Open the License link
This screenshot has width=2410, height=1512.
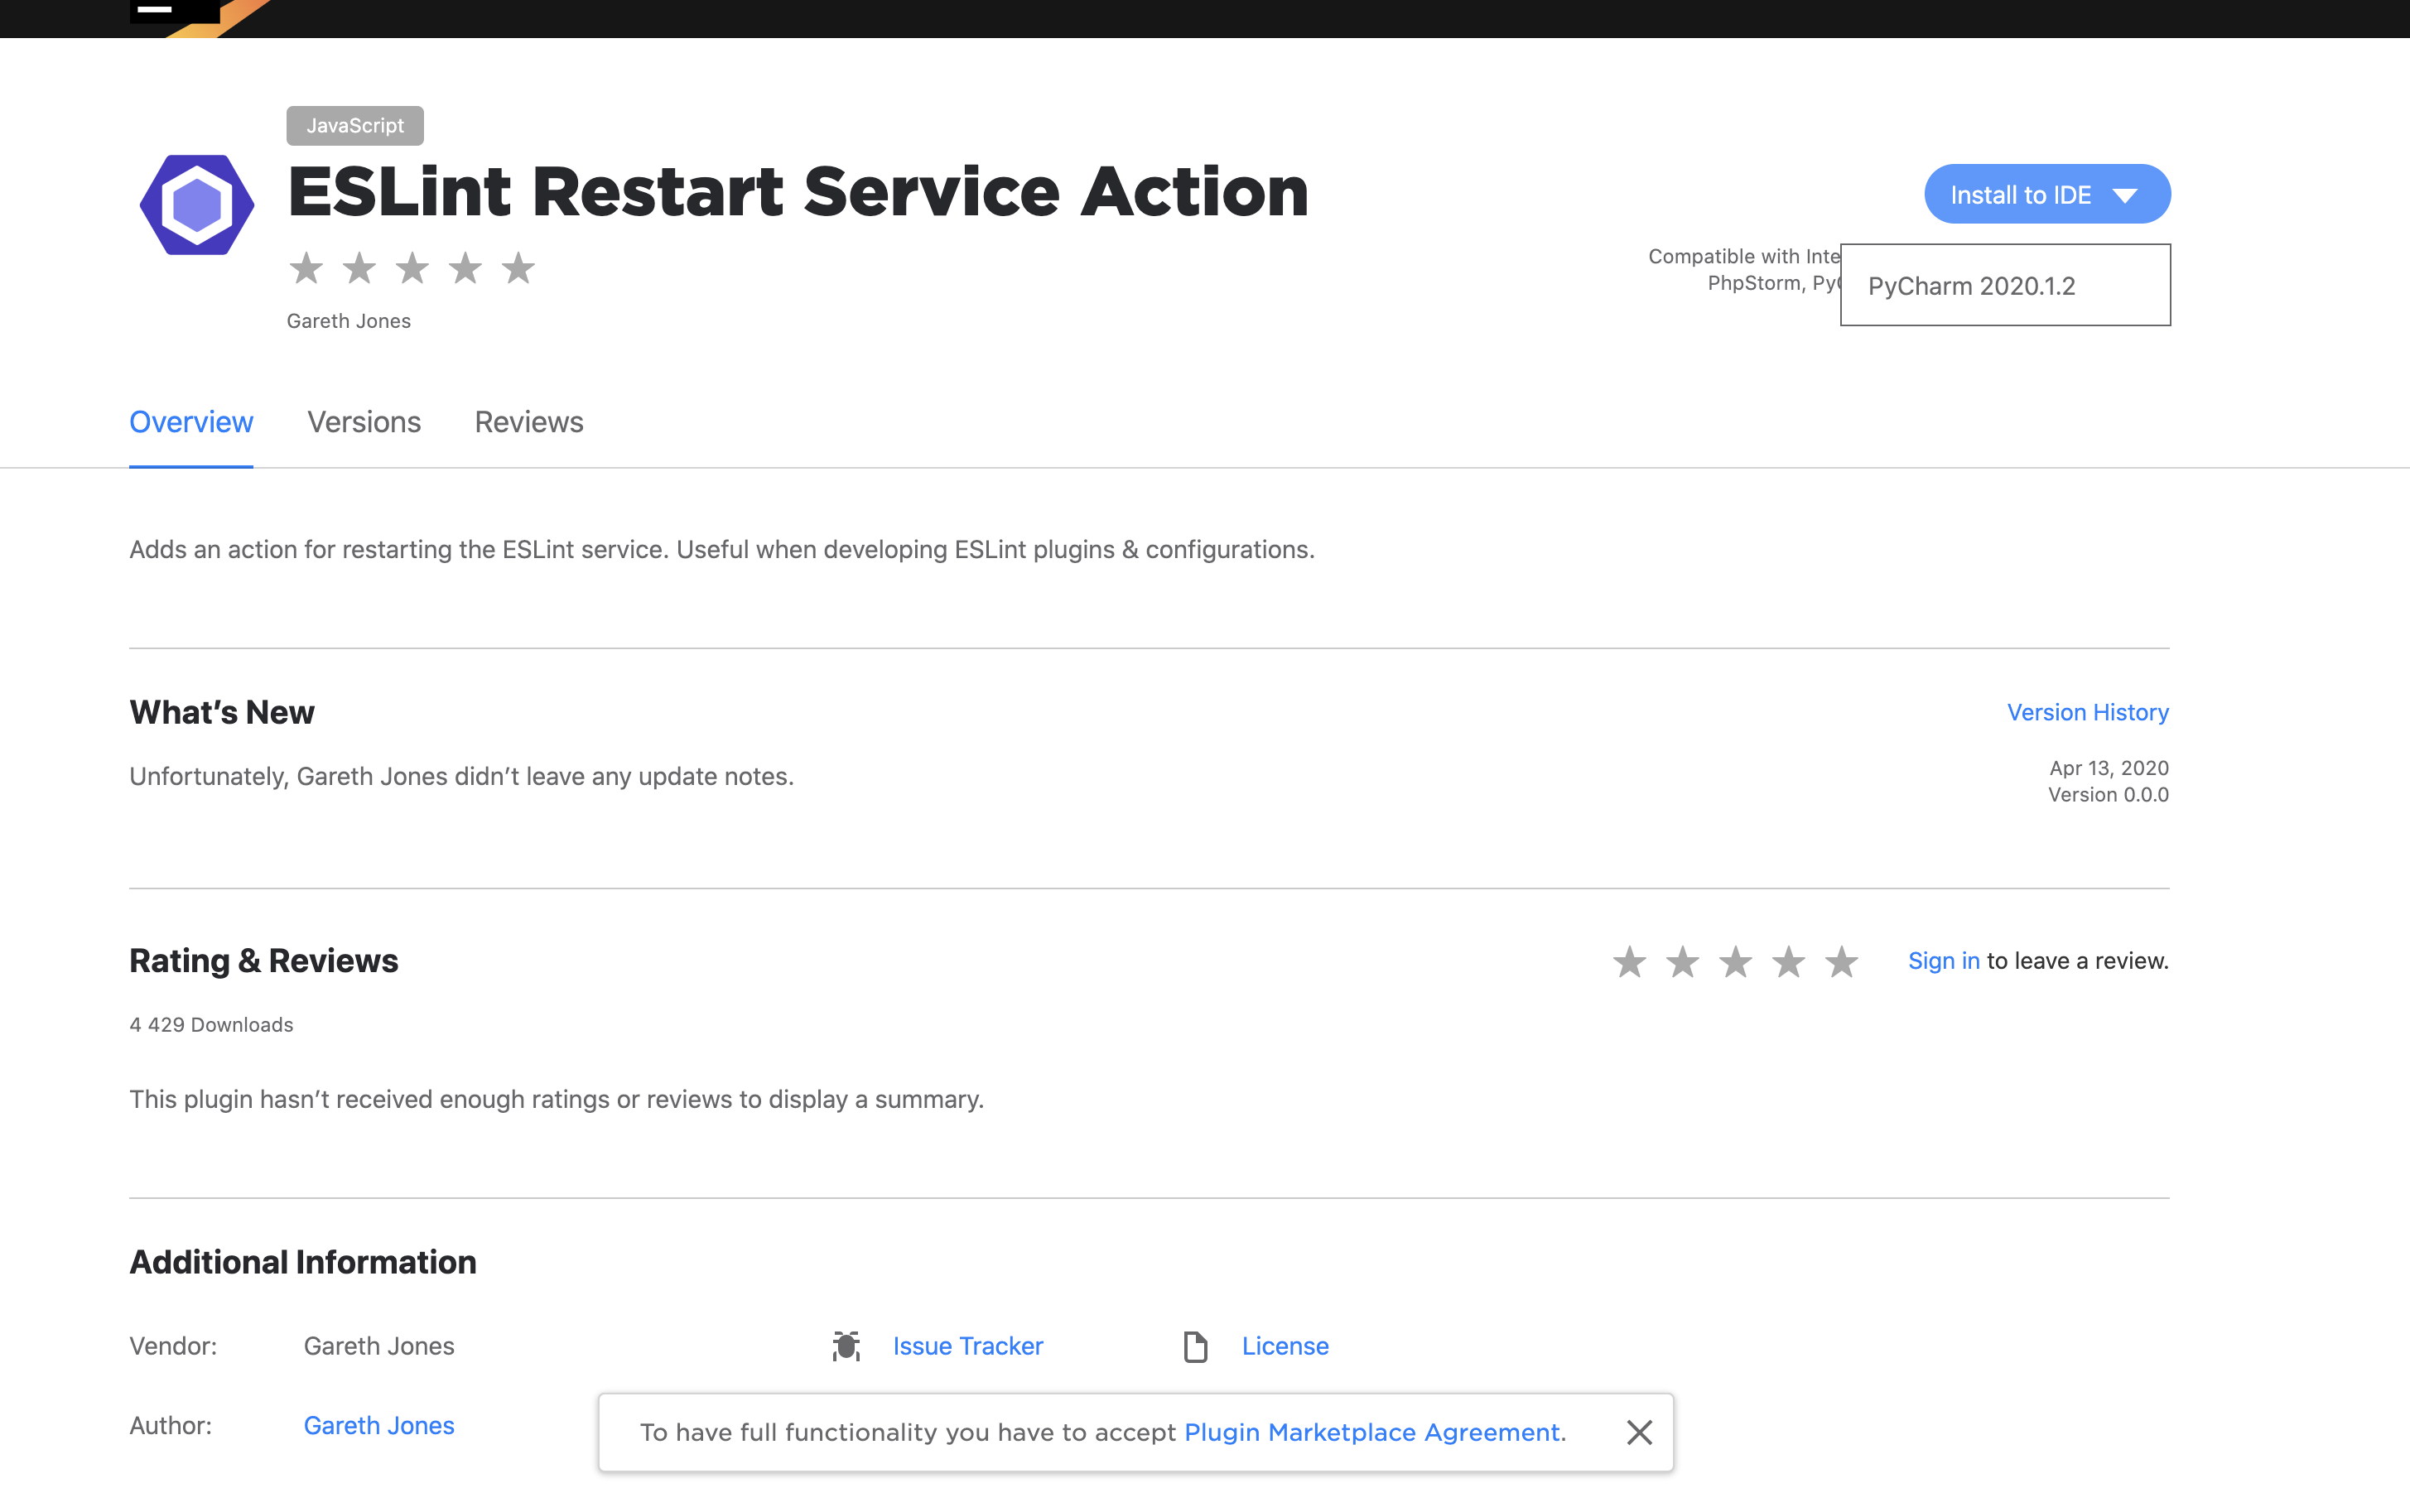click(1285, 1346)
